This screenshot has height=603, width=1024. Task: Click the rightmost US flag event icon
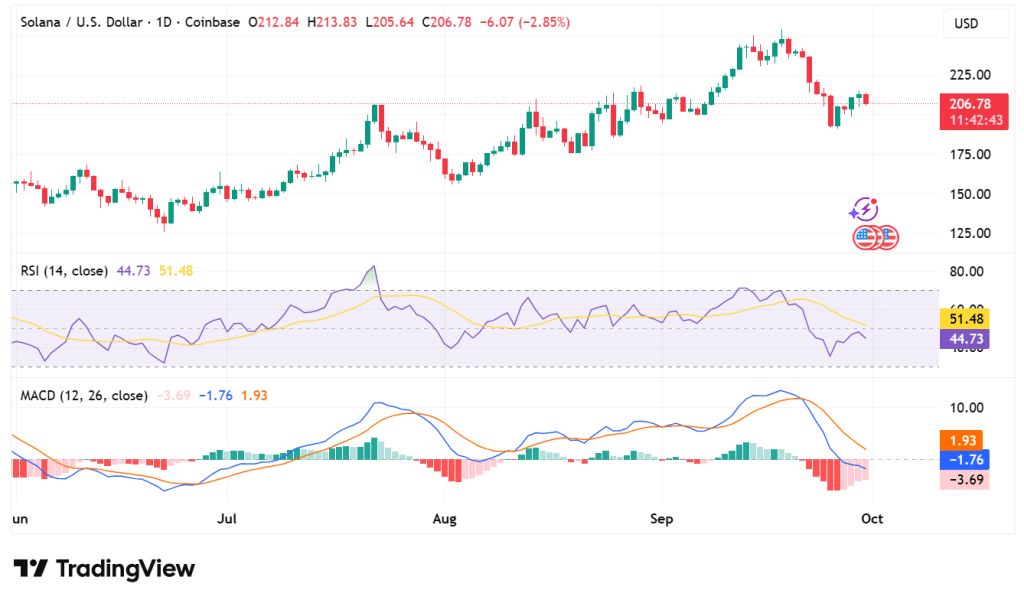pos(887,238)
